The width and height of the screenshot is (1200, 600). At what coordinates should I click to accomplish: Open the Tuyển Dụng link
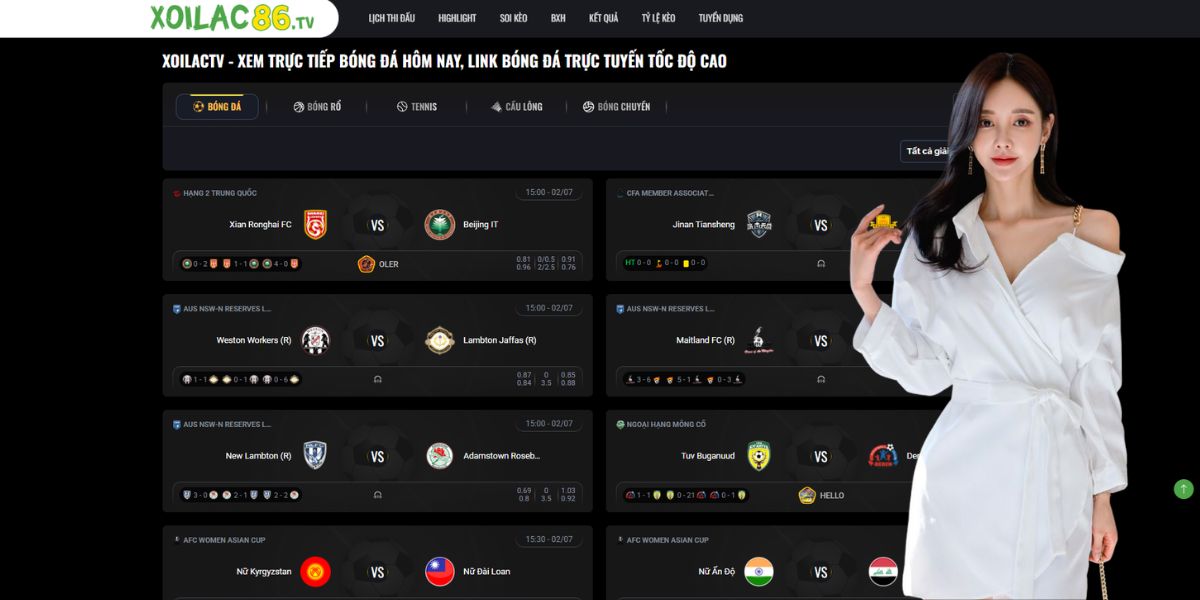721,18
